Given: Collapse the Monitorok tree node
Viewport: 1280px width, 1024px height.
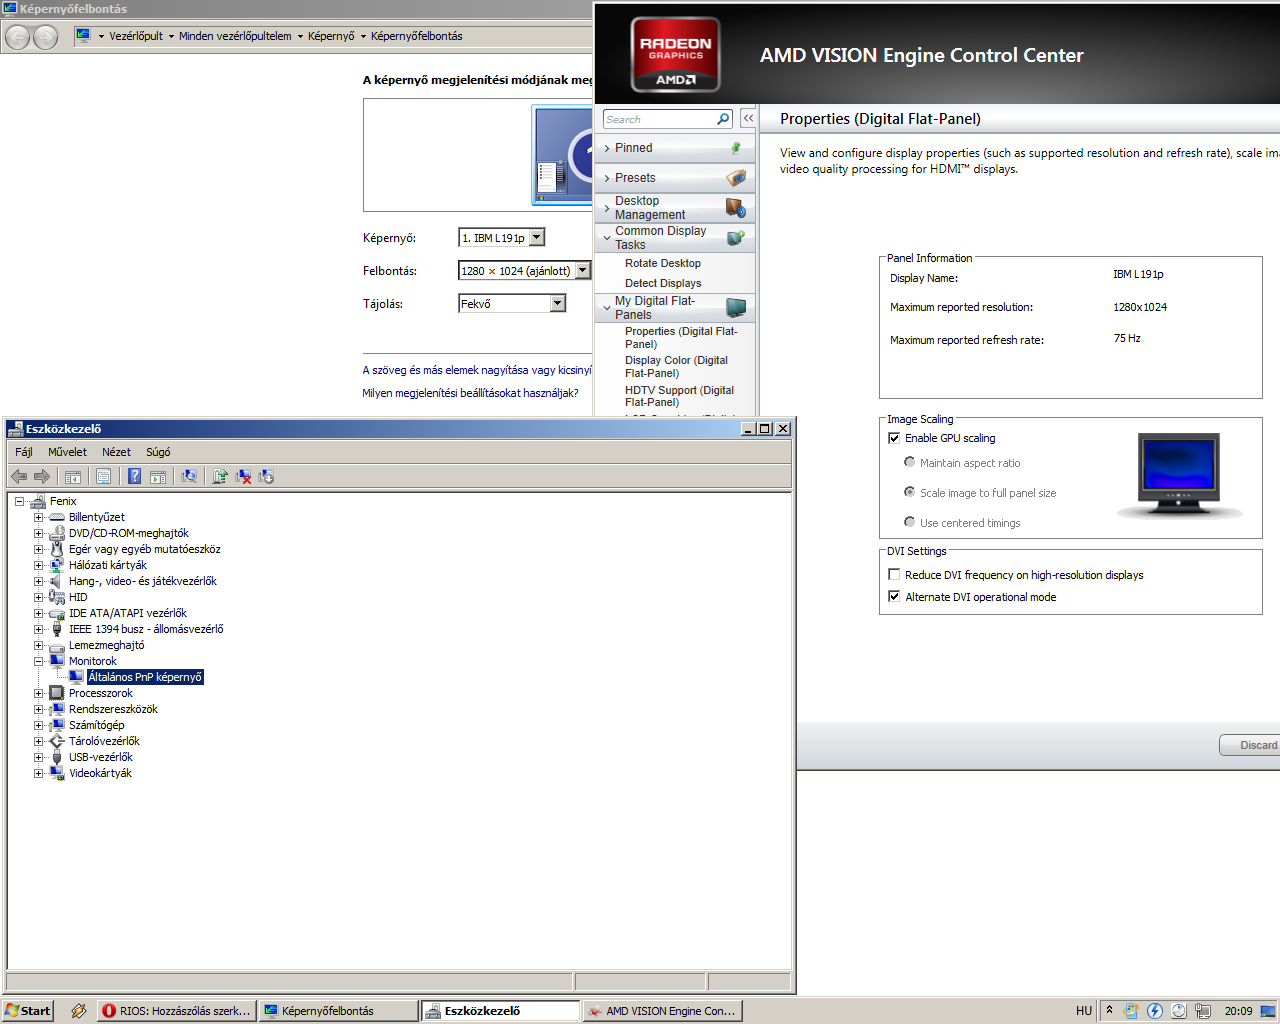Looking at the screenshot, I should [38, 661].
